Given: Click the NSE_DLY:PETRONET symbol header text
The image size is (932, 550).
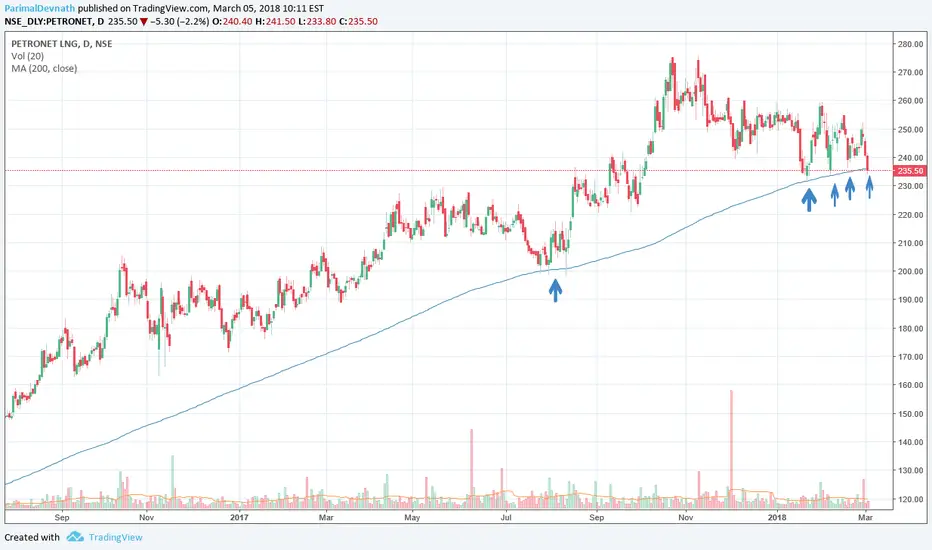Looking at the screenshot, I should 48,21.
